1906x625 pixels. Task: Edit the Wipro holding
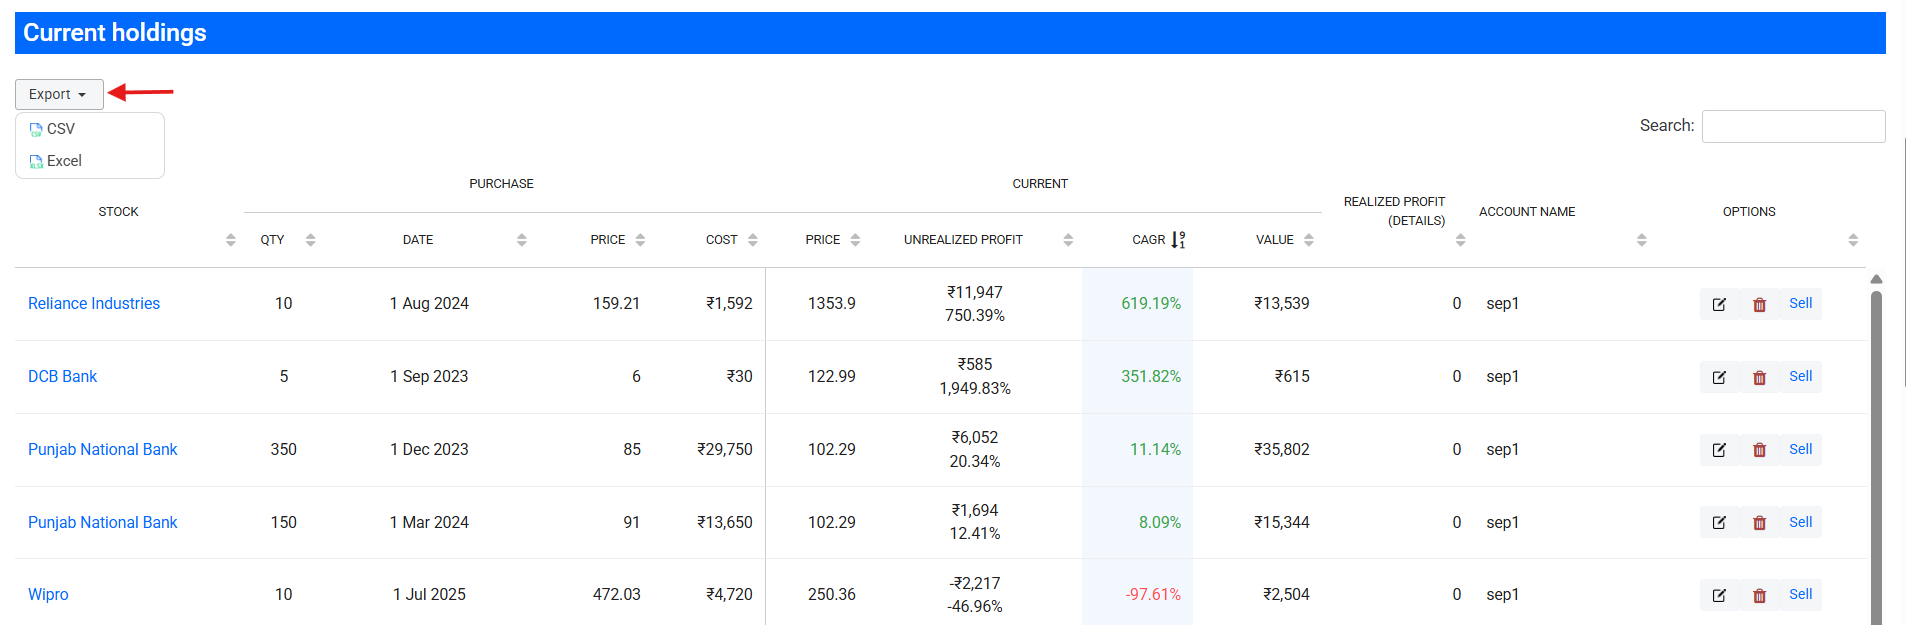1719,595
